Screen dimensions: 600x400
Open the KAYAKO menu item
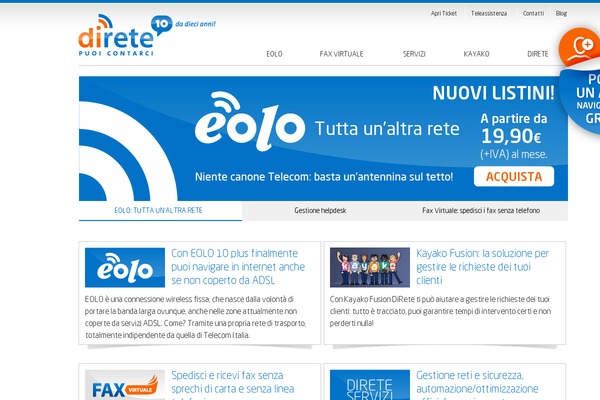tap(476, 54)
